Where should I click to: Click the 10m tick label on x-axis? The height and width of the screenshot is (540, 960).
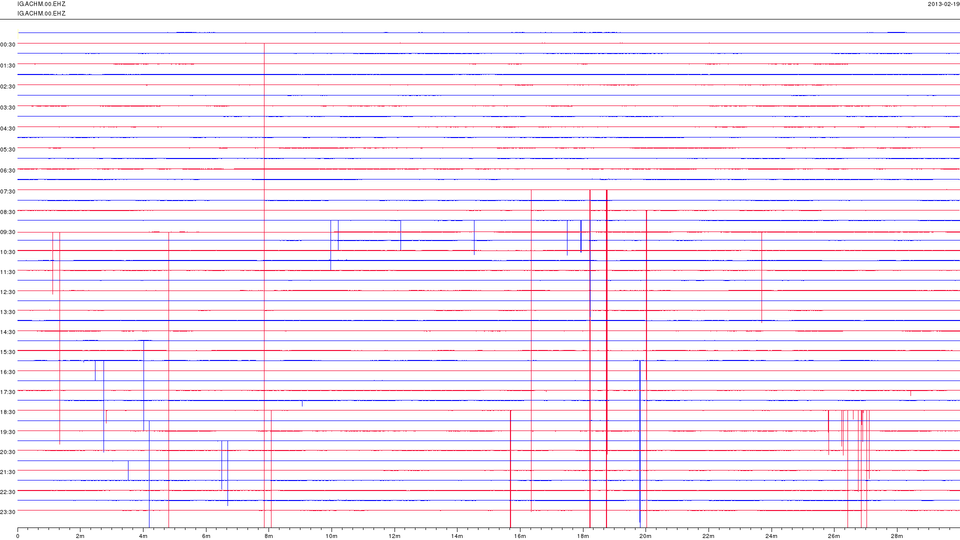point(331,536)
